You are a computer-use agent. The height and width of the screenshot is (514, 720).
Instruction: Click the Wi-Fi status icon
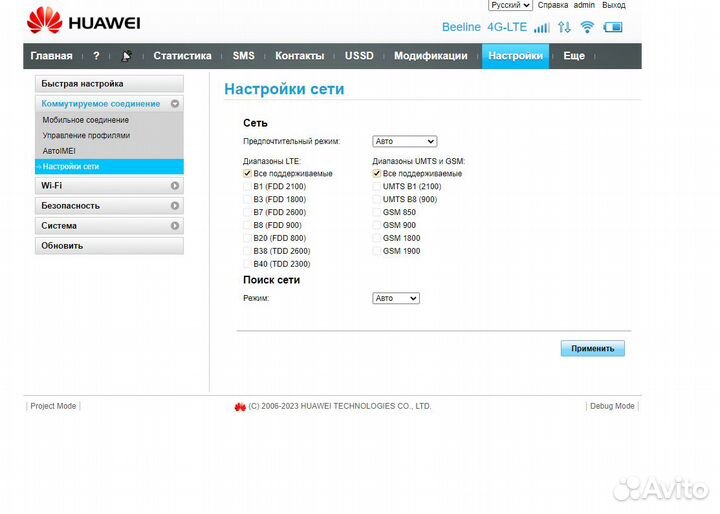[587, 27]
